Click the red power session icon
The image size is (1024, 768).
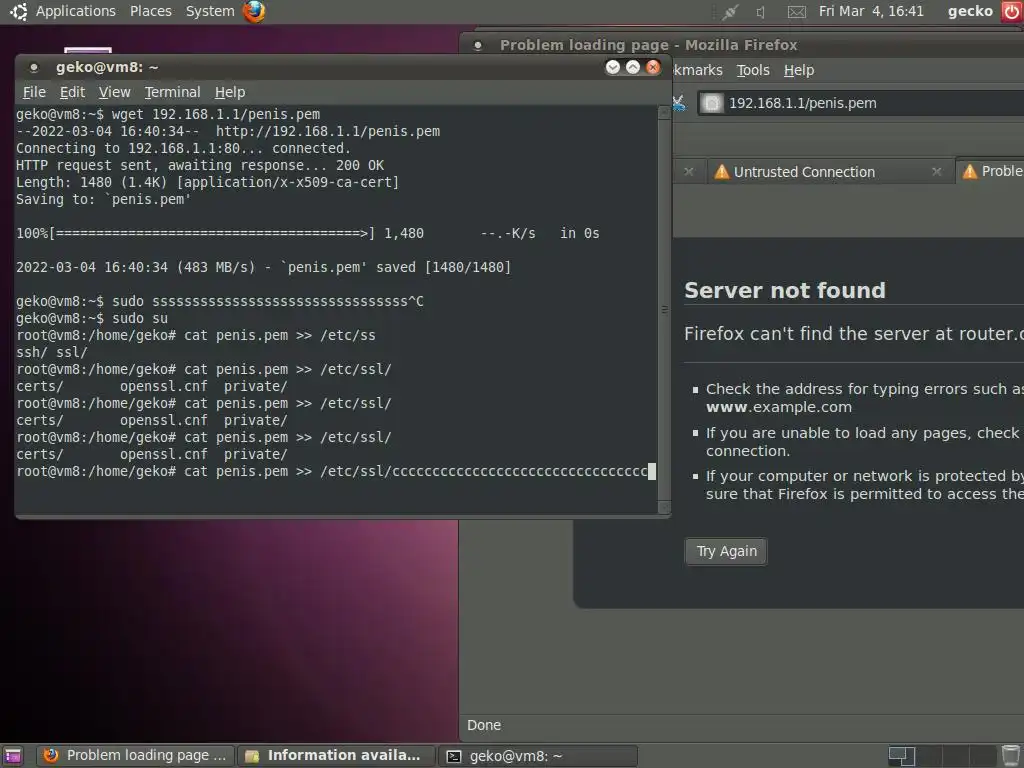(1012, 11)
